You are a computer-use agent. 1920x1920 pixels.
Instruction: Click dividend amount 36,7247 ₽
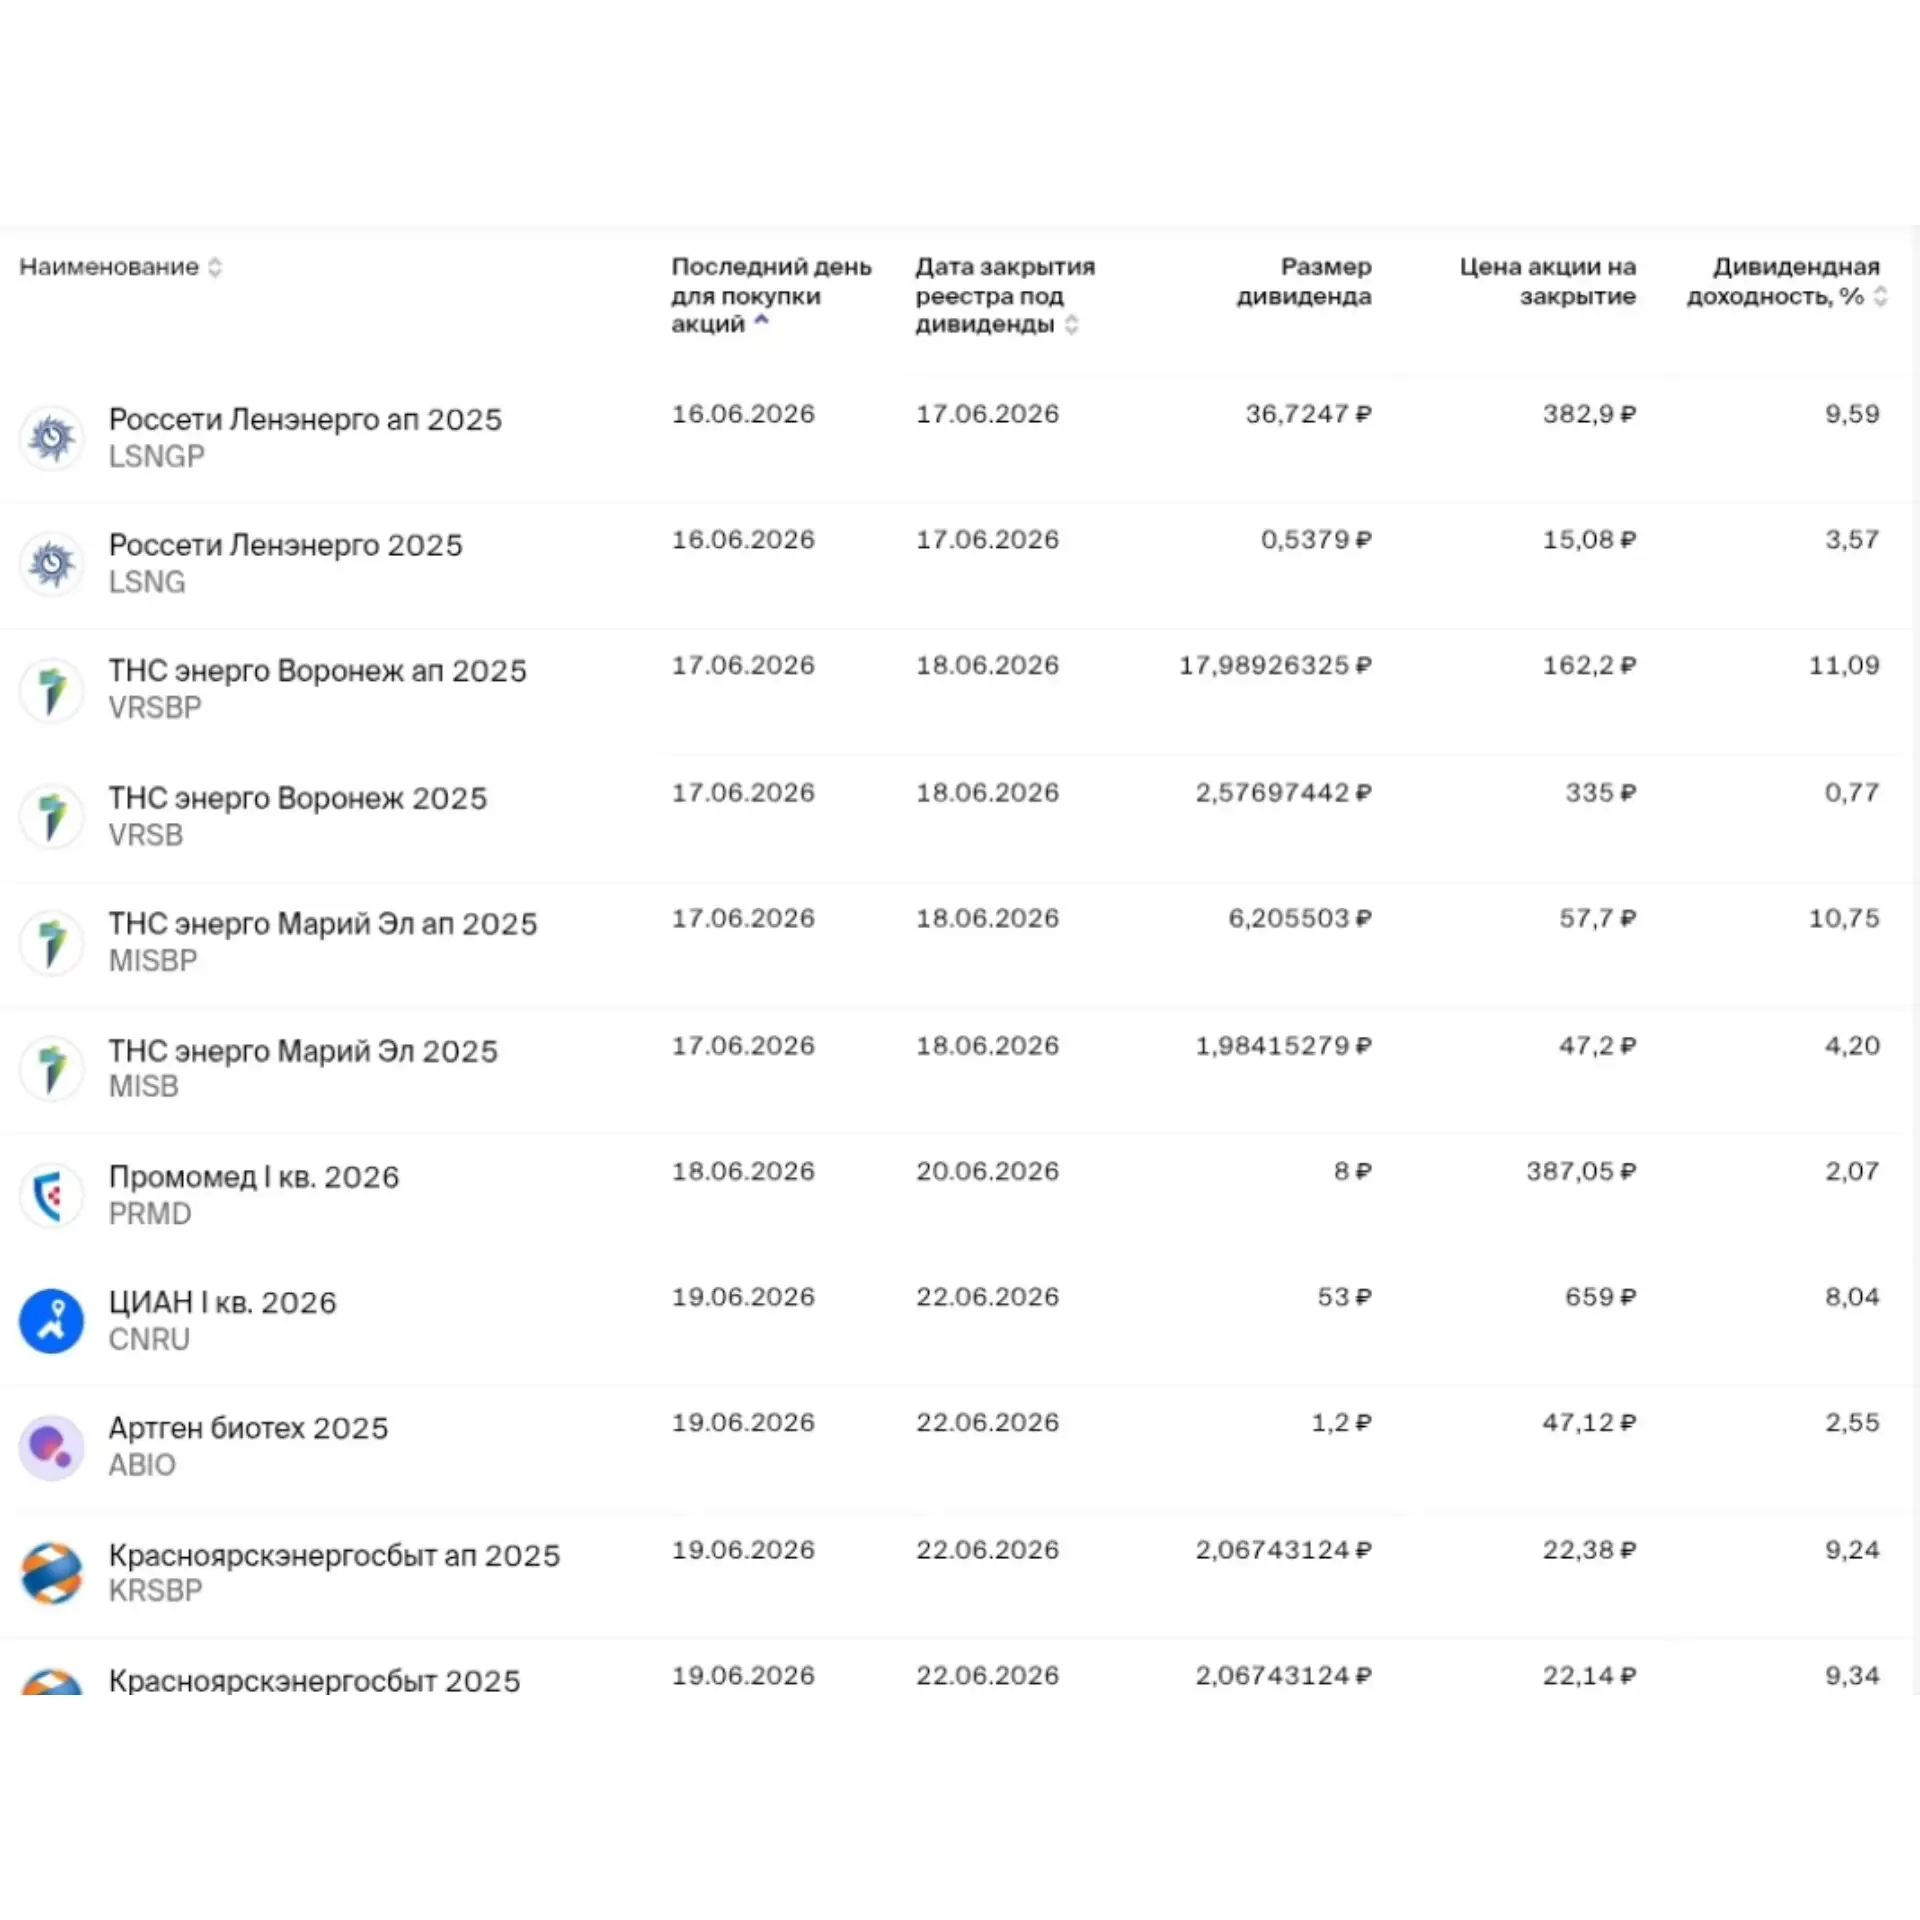[1308, 414]
